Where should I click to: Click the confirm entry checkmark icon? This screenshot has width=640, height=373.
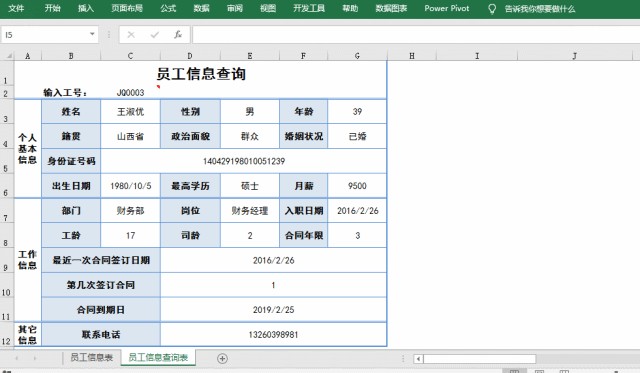point(155,35)
